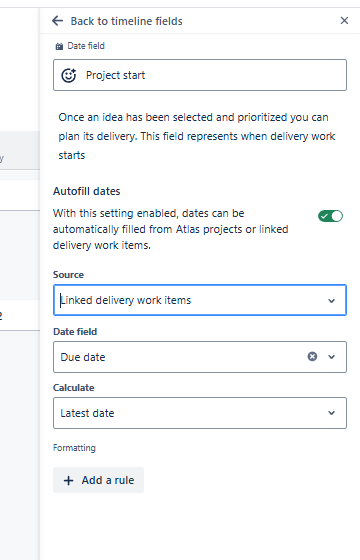The height and width of the screenshot is (560, 360).
Task: Add a rule under Formatting
Action: click(x=99, y=480)
